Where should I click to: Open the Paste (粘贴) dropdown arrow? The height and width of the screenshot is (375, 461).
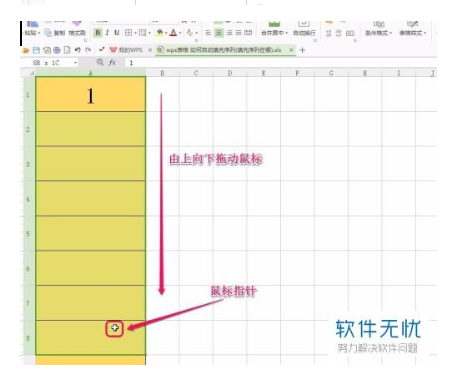coord(39,33)
